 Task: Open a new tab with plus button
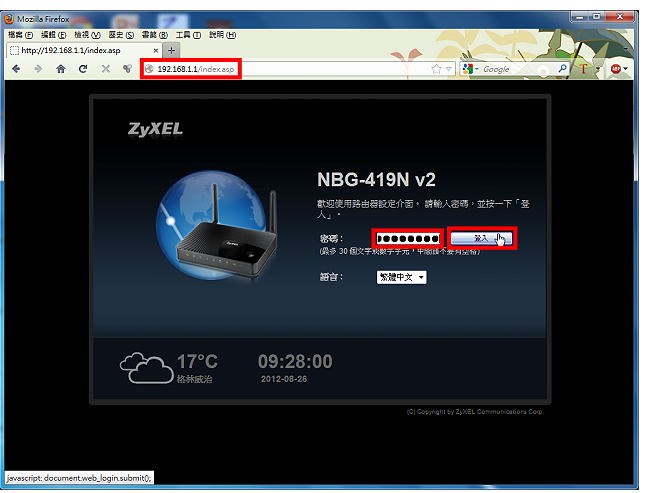coord(171,50)
